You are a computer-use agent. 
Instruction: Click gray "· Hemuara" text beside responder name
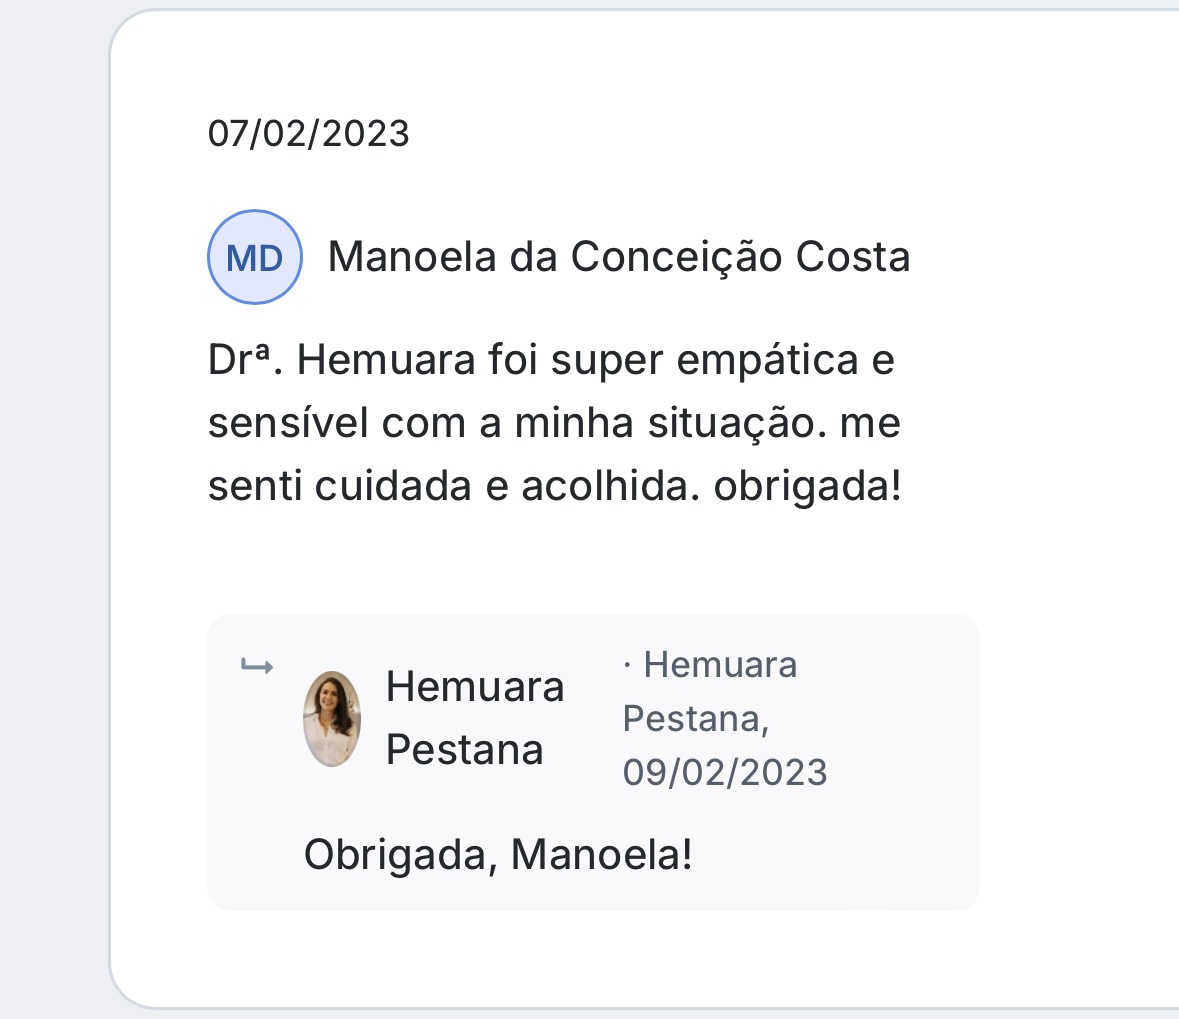point(710,665)
